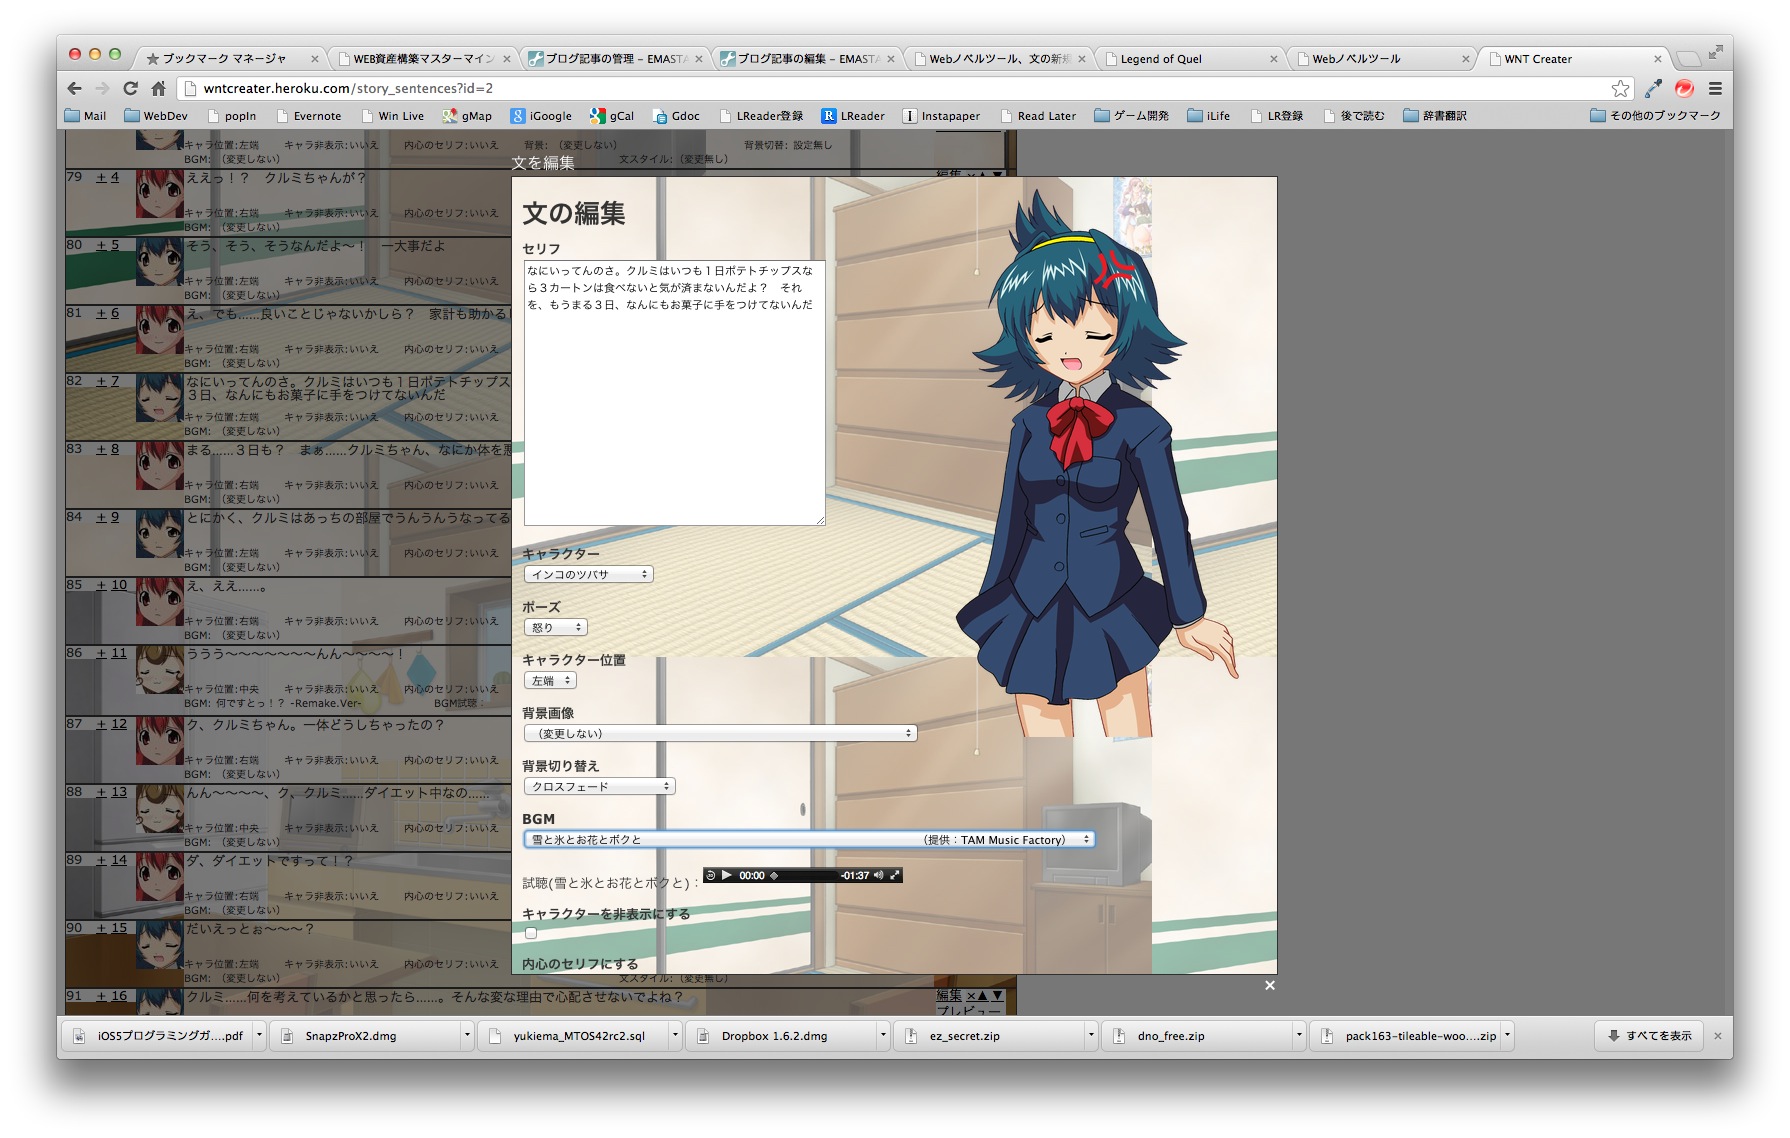Reload the current page
Image resolution: width=1790 pixels, height=1138 pixels.
click(130, 88)
